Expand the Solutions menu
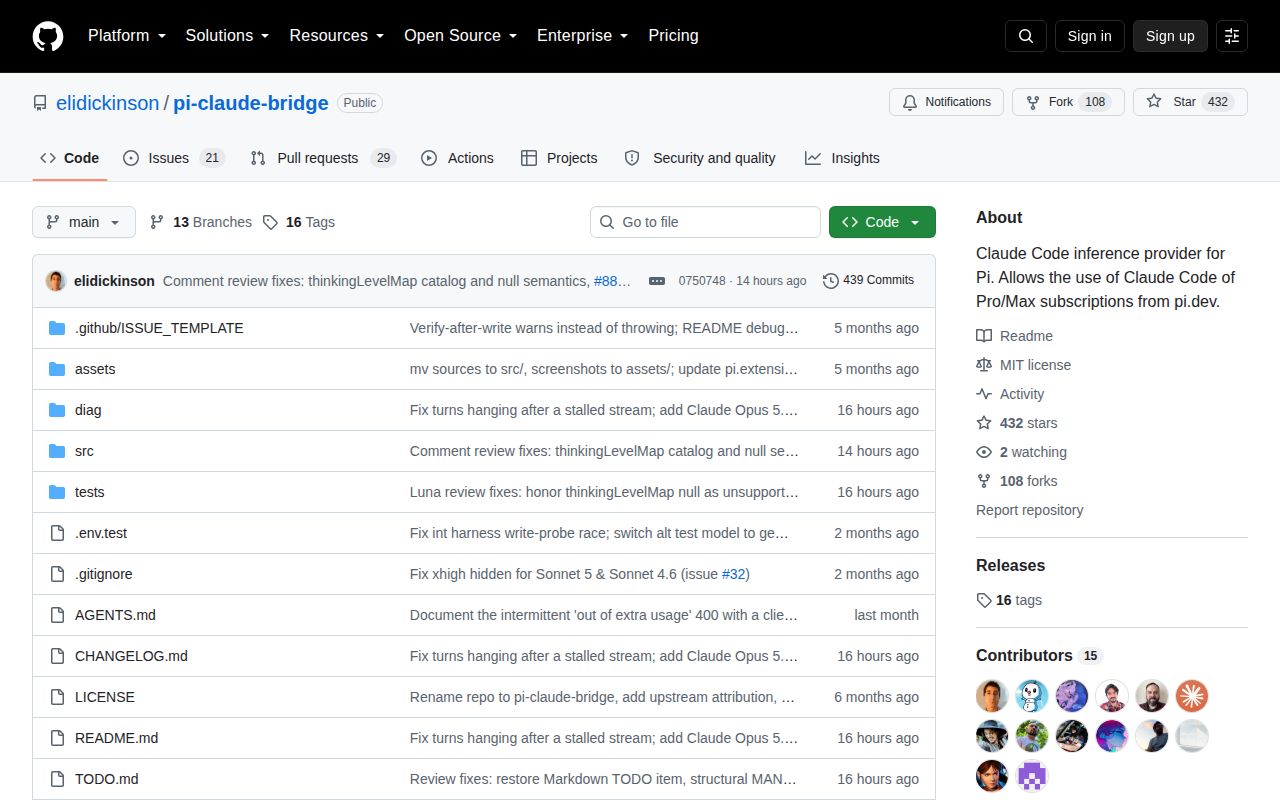Screen dimensions: 1280x800 tap(228, 36)
